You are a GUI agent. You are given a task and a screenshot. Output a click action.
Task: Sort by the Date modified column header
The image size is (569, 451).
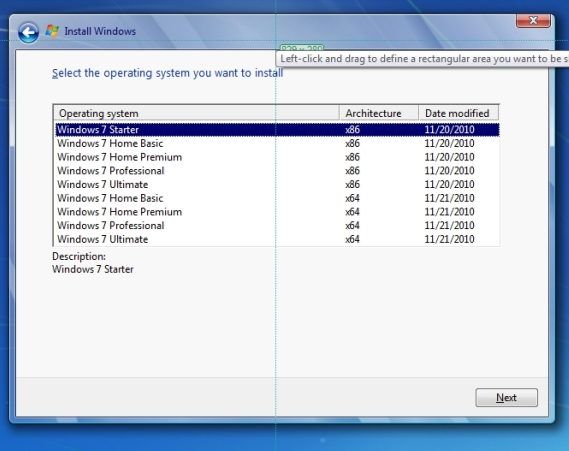pyautogui.click(x=459, y=113)
